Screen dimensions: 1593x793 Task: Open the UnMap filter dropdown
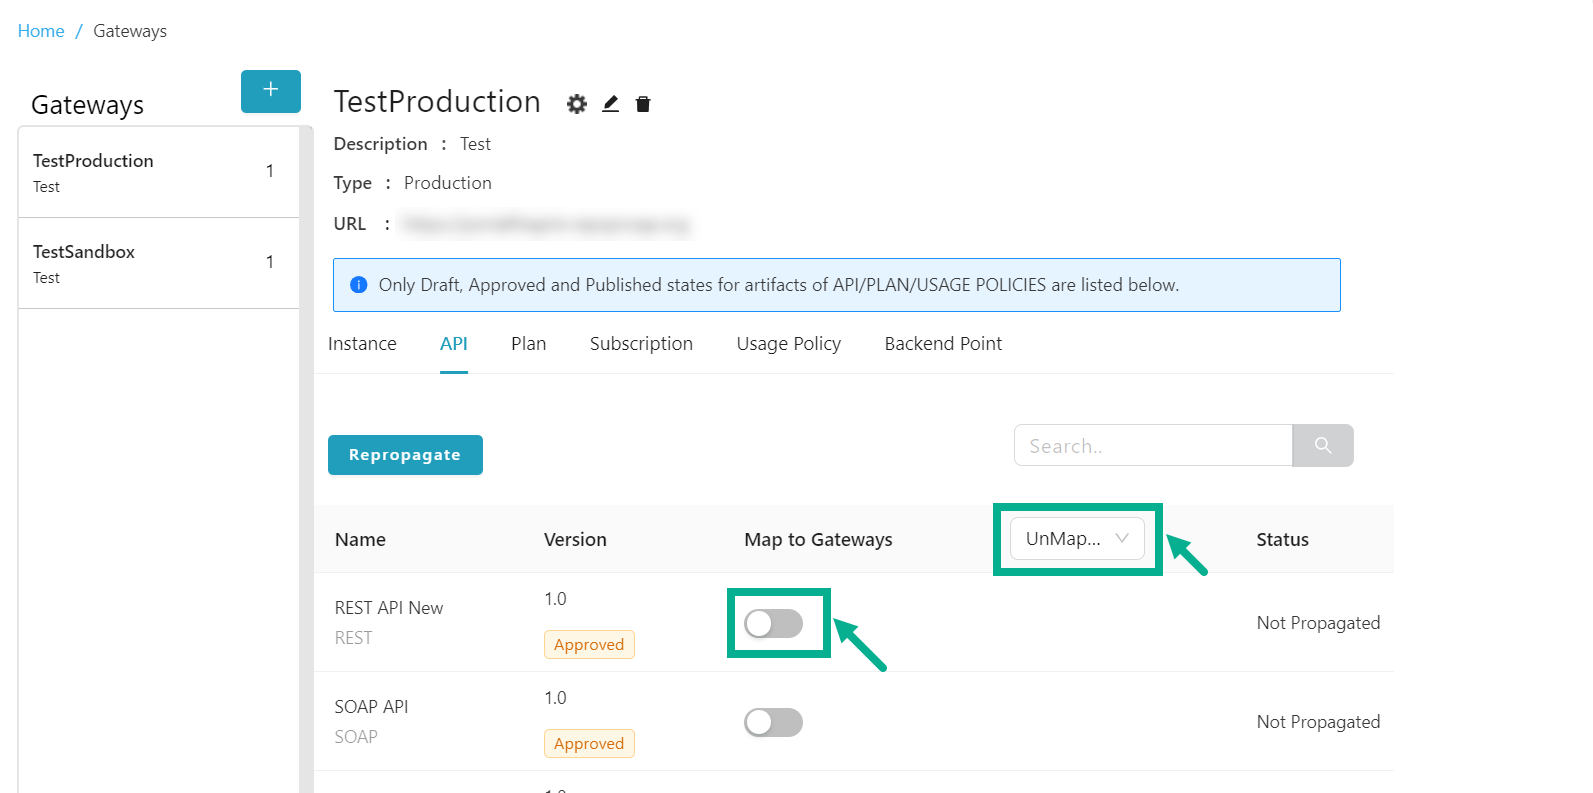1076,539
